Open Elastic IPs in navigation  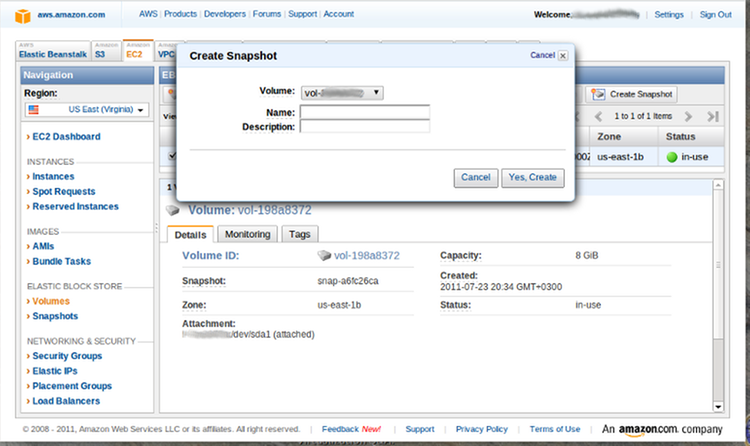[x=55, y=371]
